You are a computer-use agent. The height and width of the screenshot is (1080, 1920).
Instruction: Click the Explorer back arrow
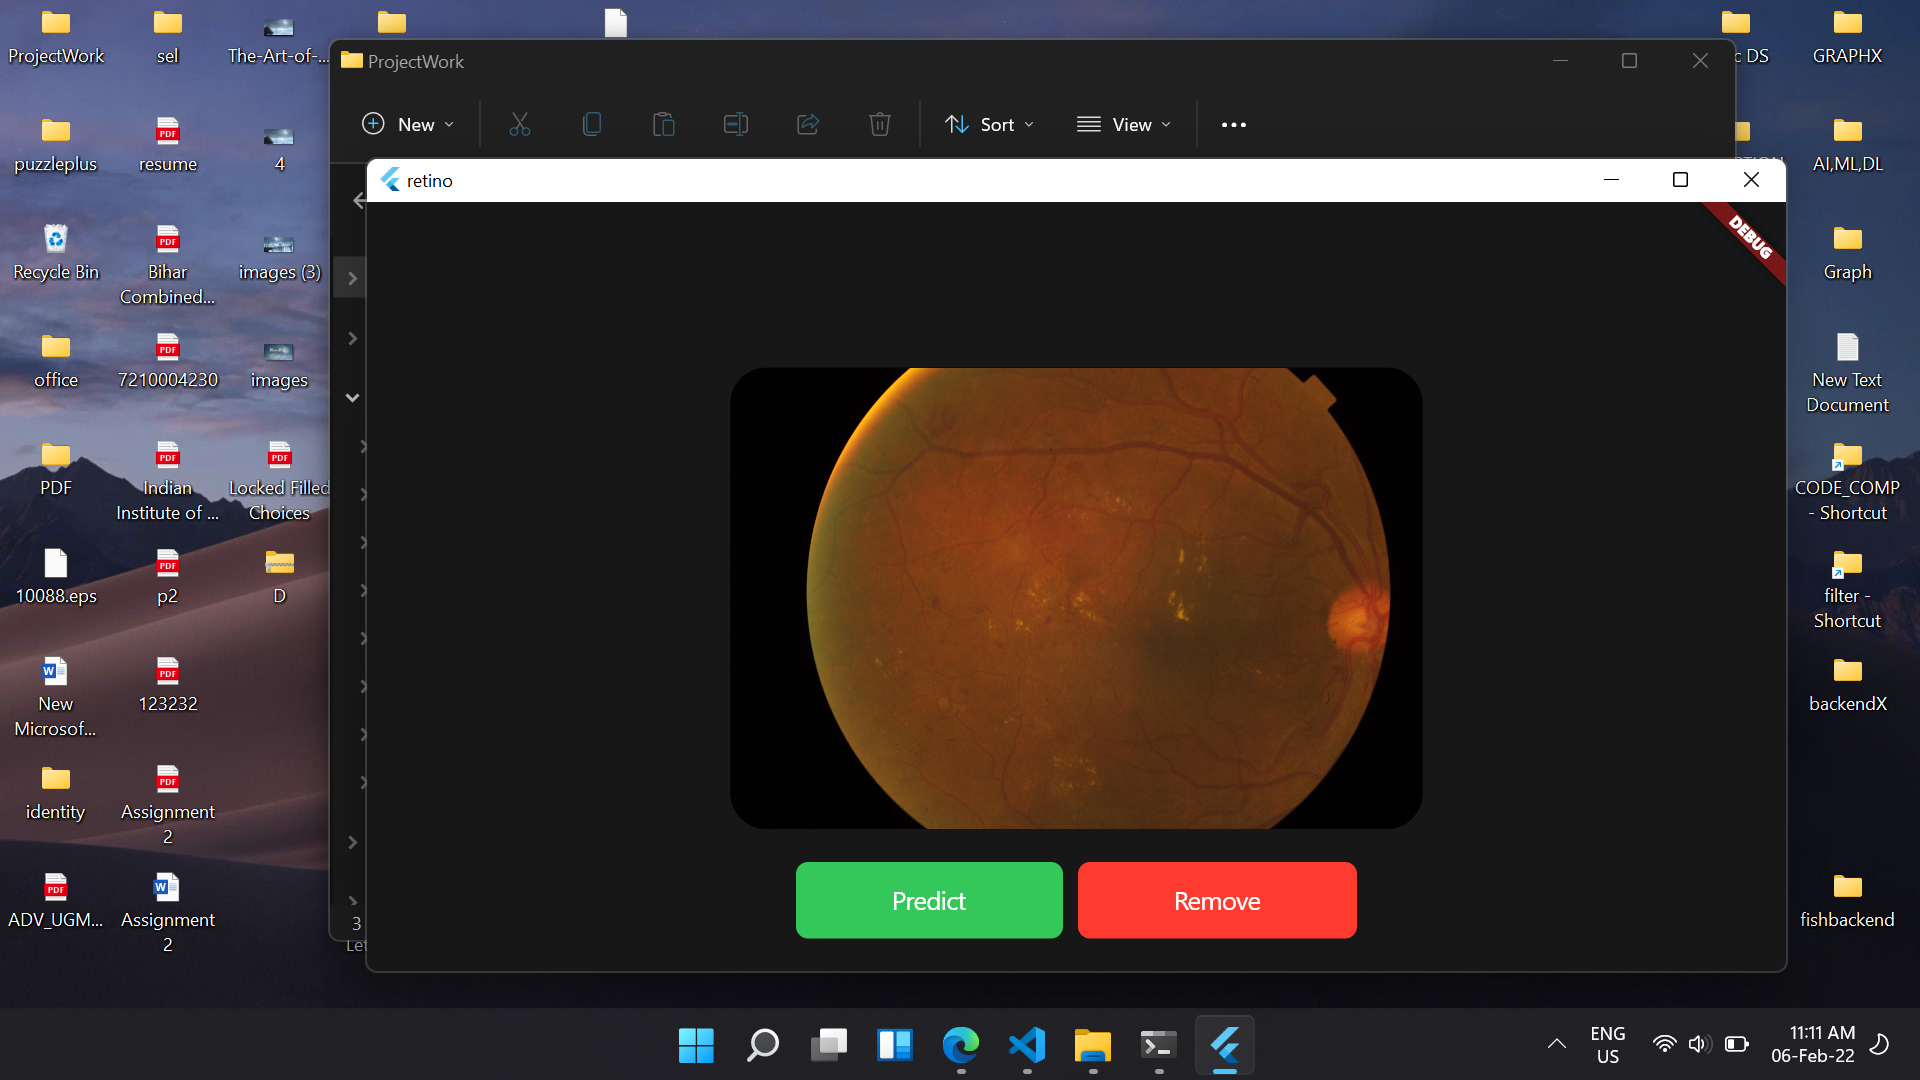tap(359, 201)
